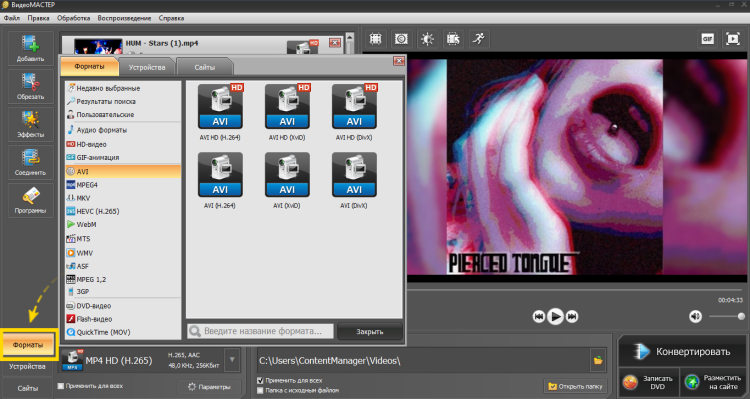Choose AVI (XviD) format icon
Screen dimensions: 750x399
[287, 175]
